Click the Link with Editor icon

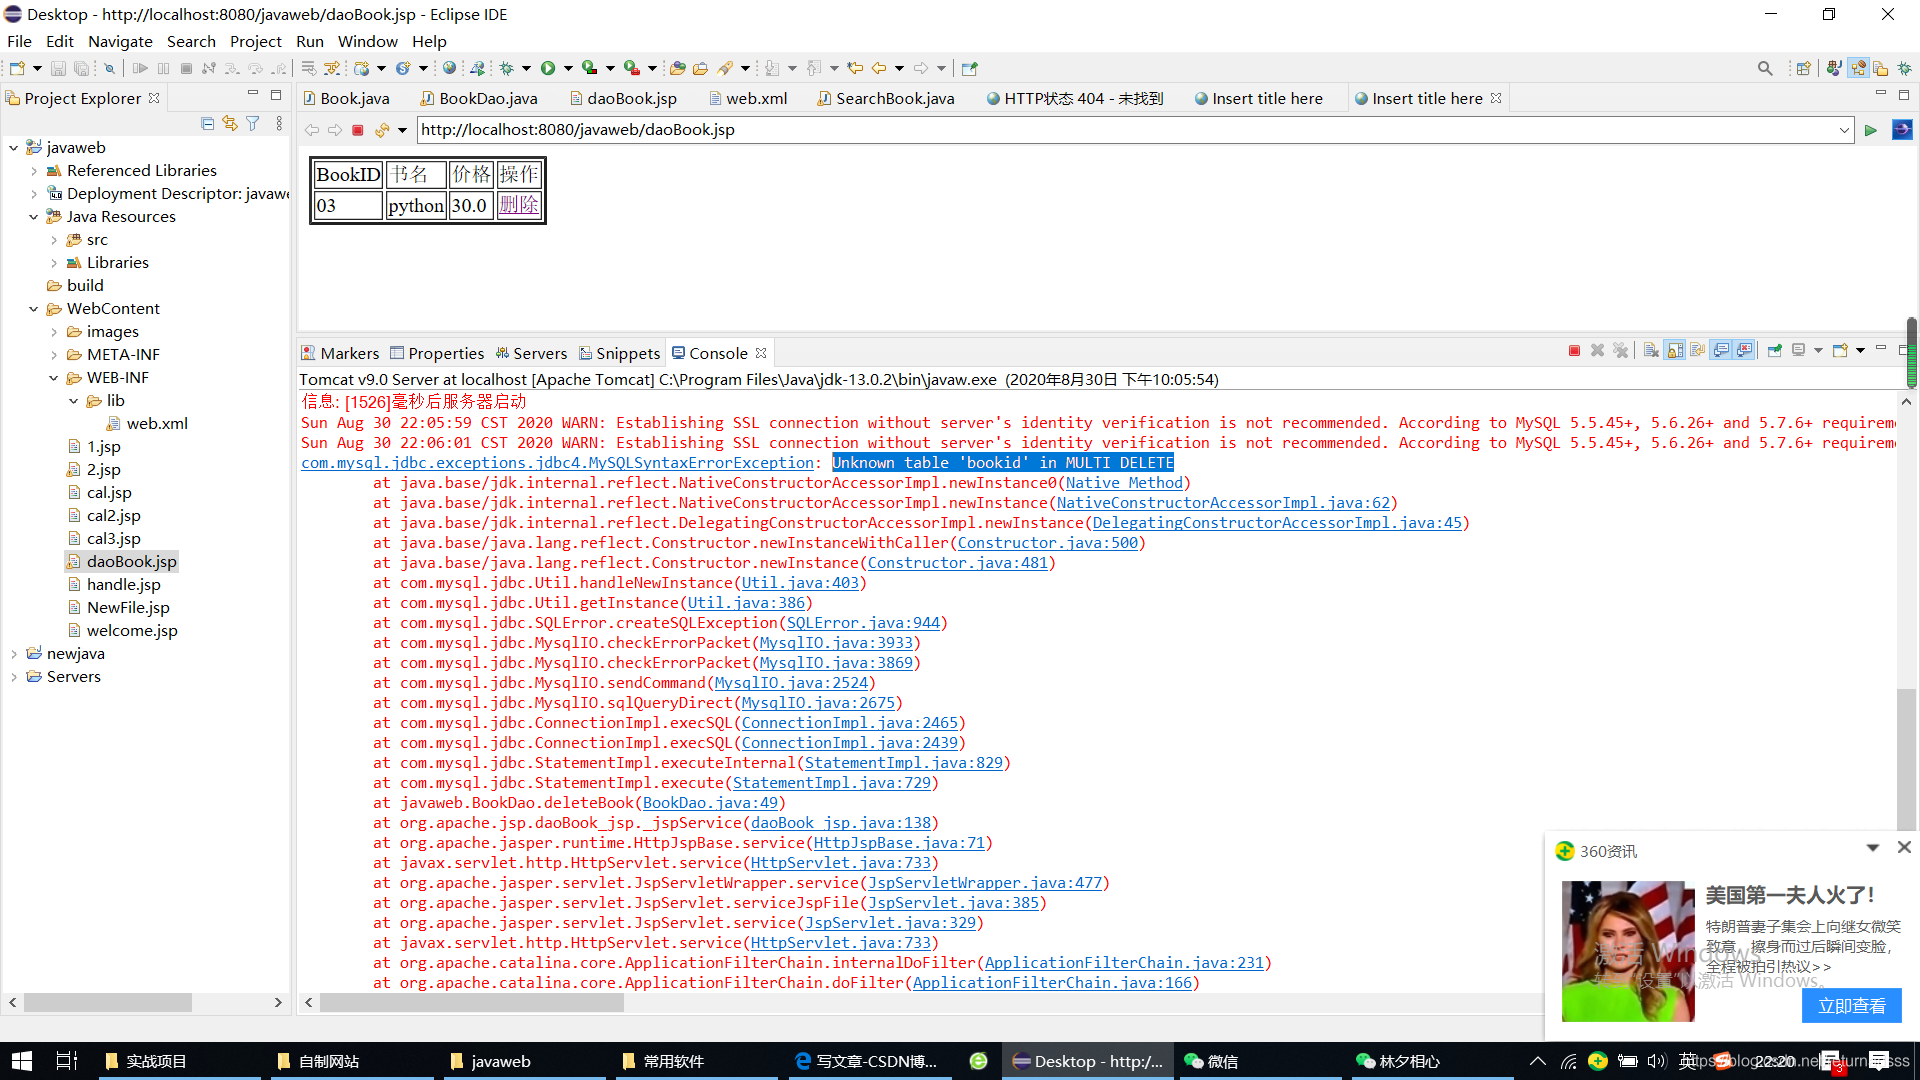(230, 123)
